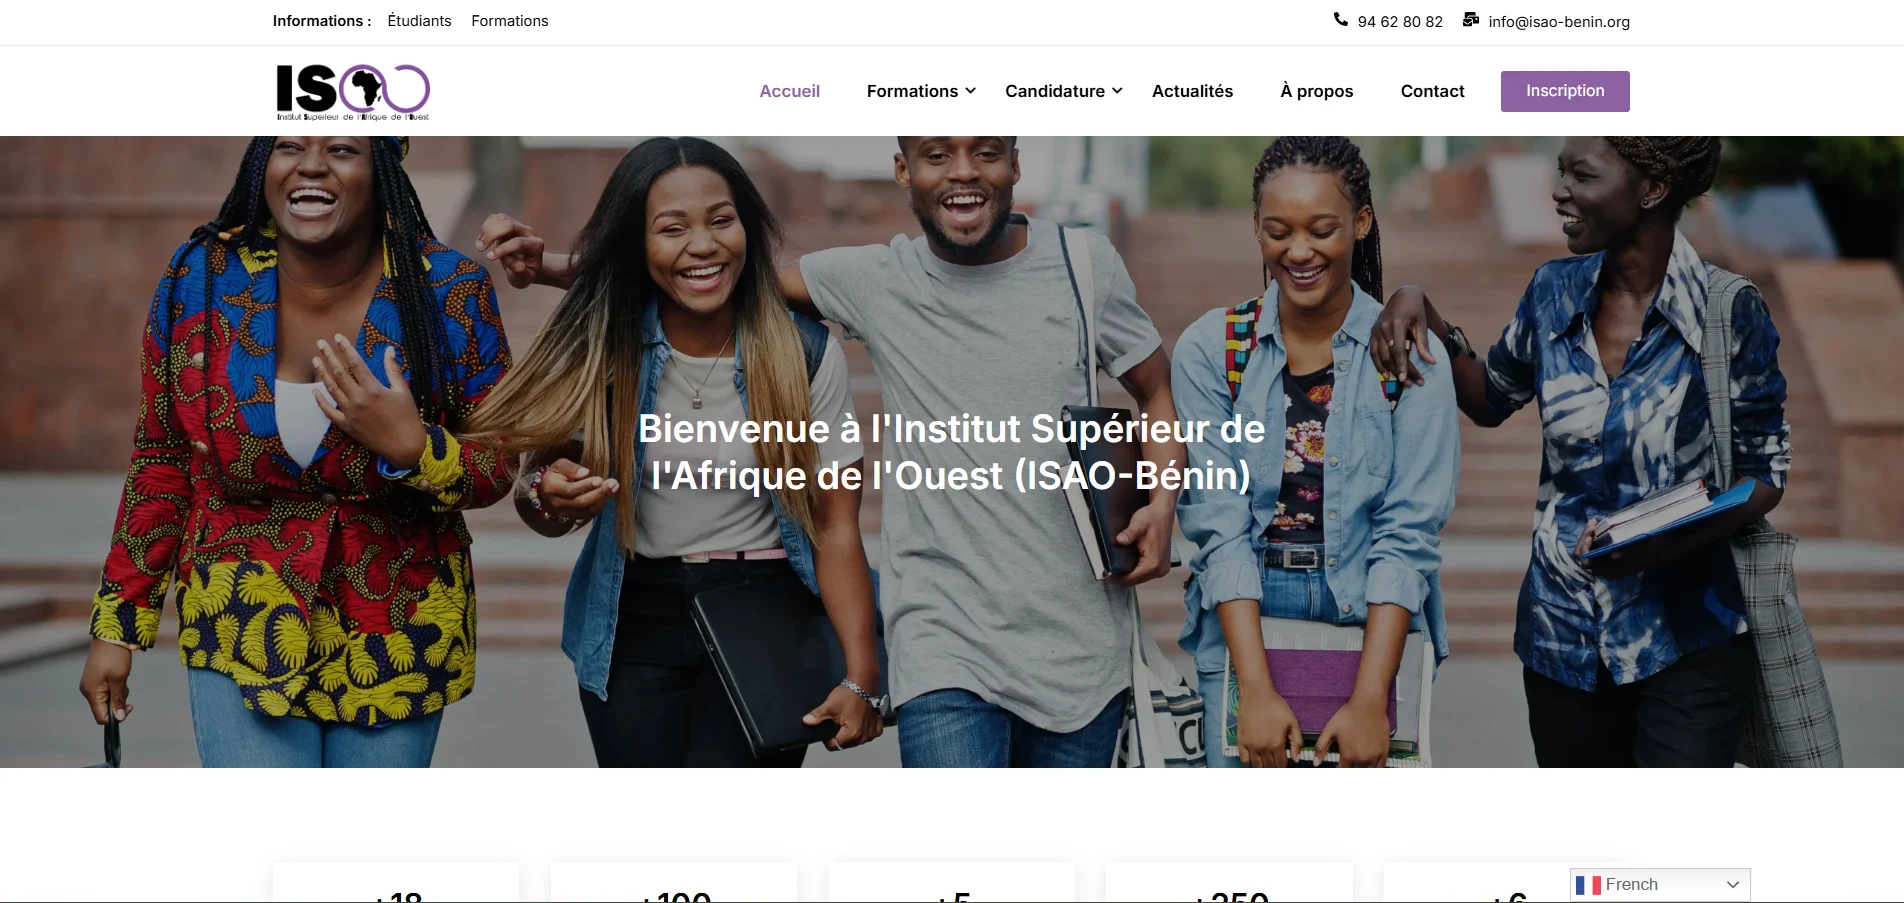The image size is (1904, 903).
Task: Click the +100 statistics card
Action: click(674, 883)
